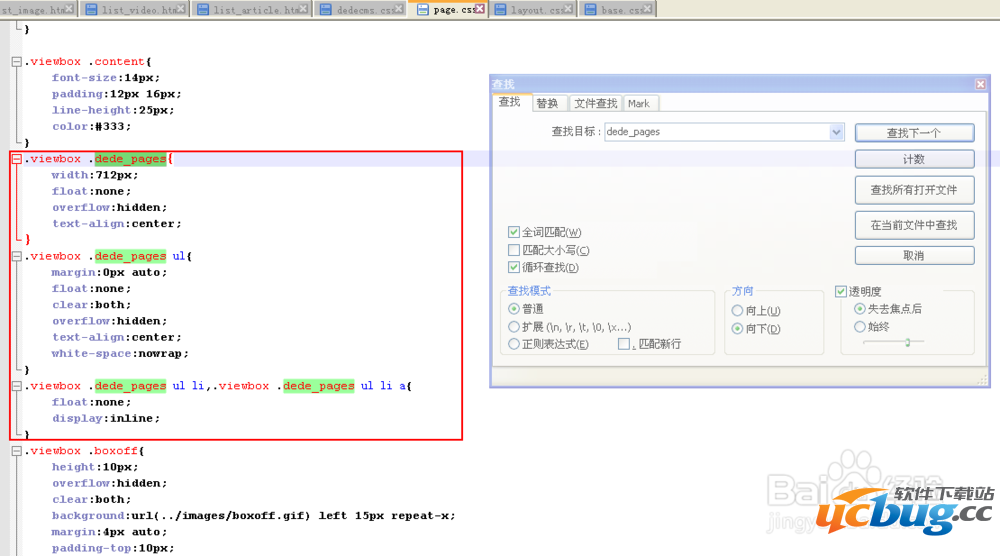
Task: Click the transparency slider handle
Action: 907,342
